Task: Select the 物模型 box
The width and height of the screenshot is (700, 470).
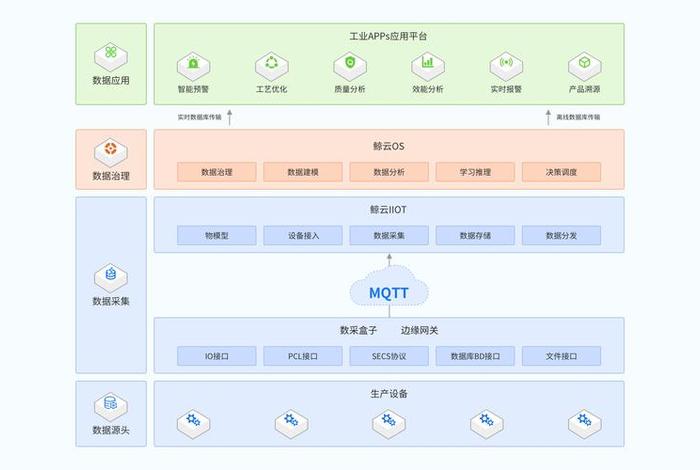Action: [x=217, y=236]
